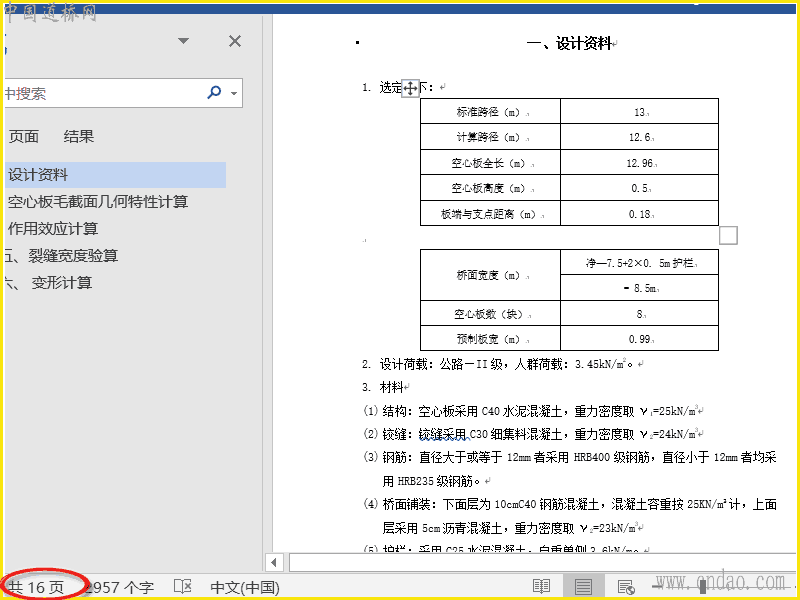Click table cell value 13
This screenshot has height=600, width=800.
pos(640,111)
